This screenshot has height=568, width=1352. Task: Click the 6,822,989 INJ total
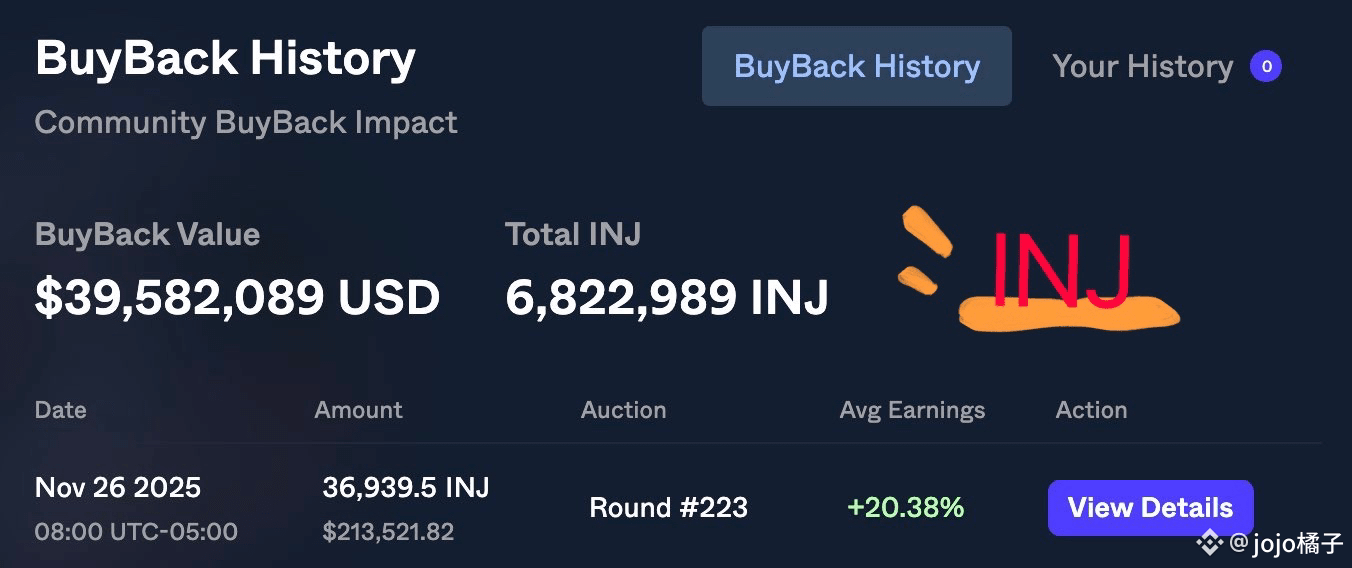(x=666, y=297)
